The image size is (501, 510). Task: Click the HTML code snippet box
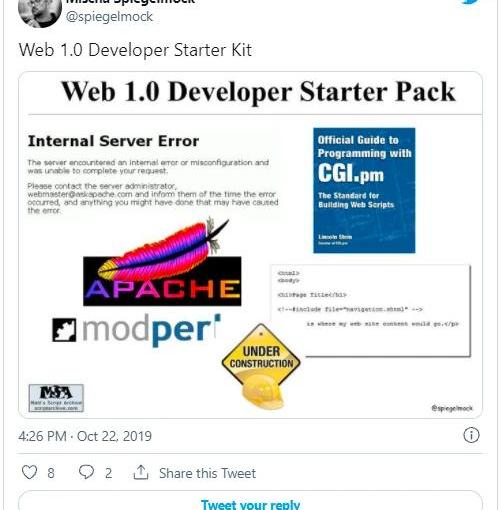pos(371,310)
